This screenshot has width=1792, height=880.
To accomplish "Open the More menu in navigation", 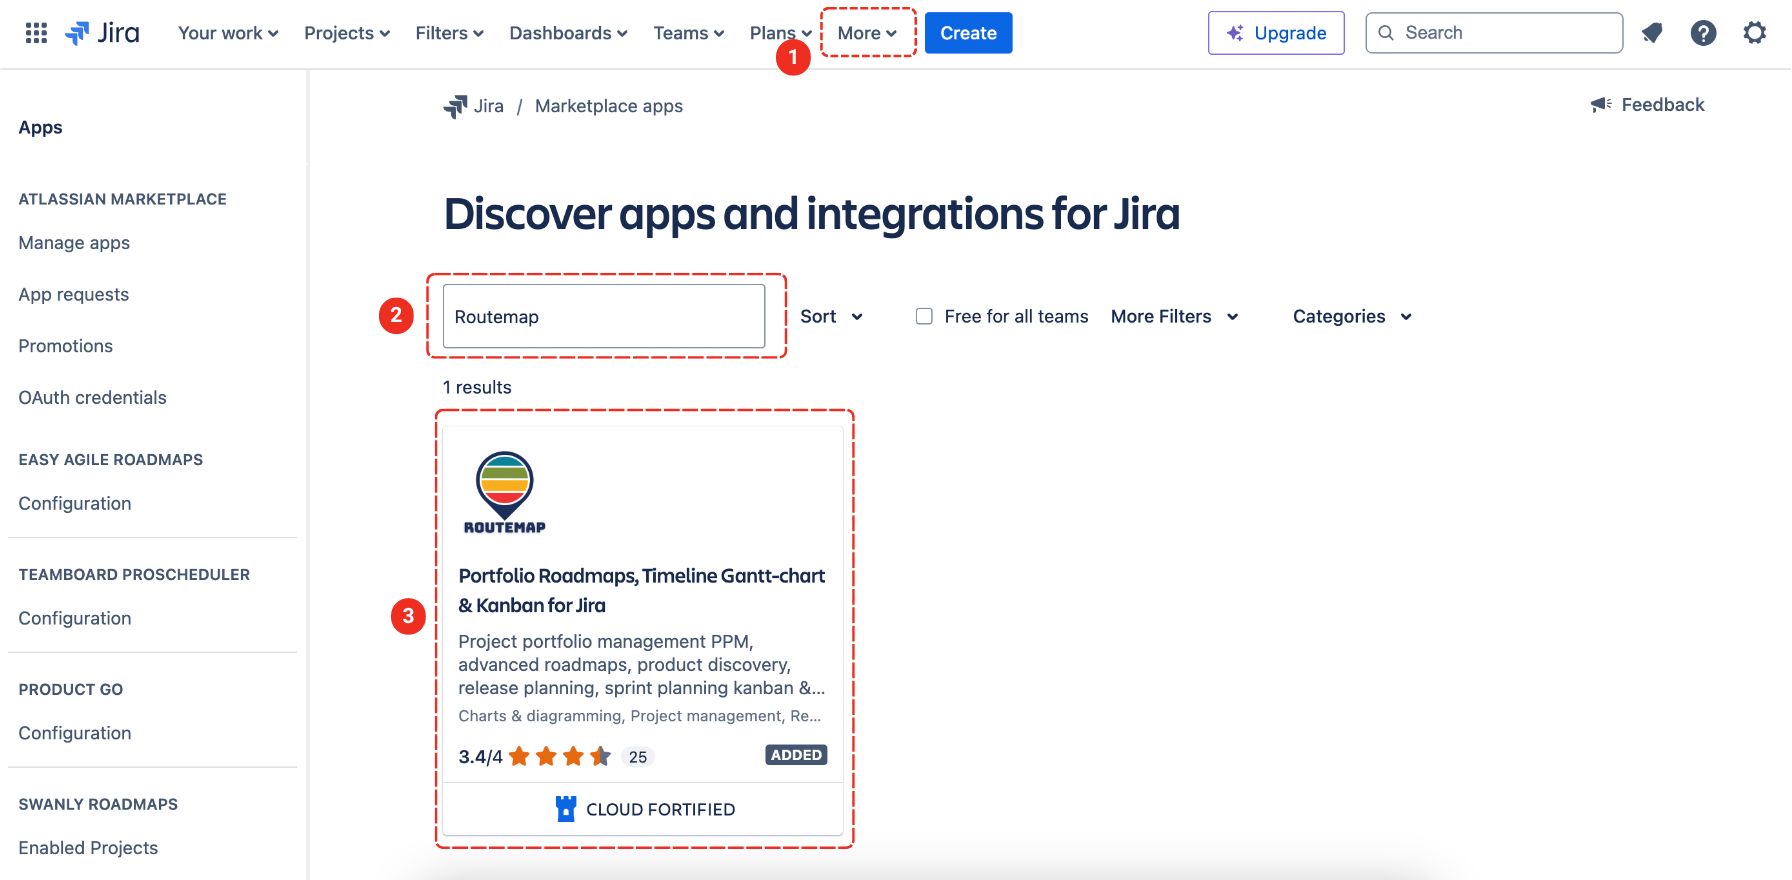I will 867,33.
